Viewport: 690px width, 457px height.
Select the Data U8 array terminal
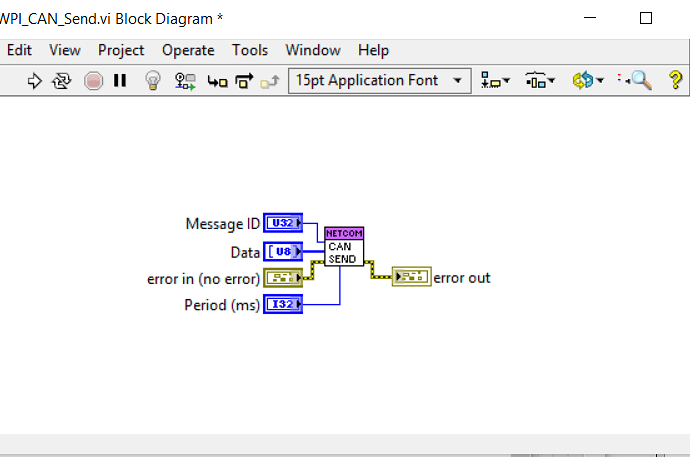pos(283,252)
